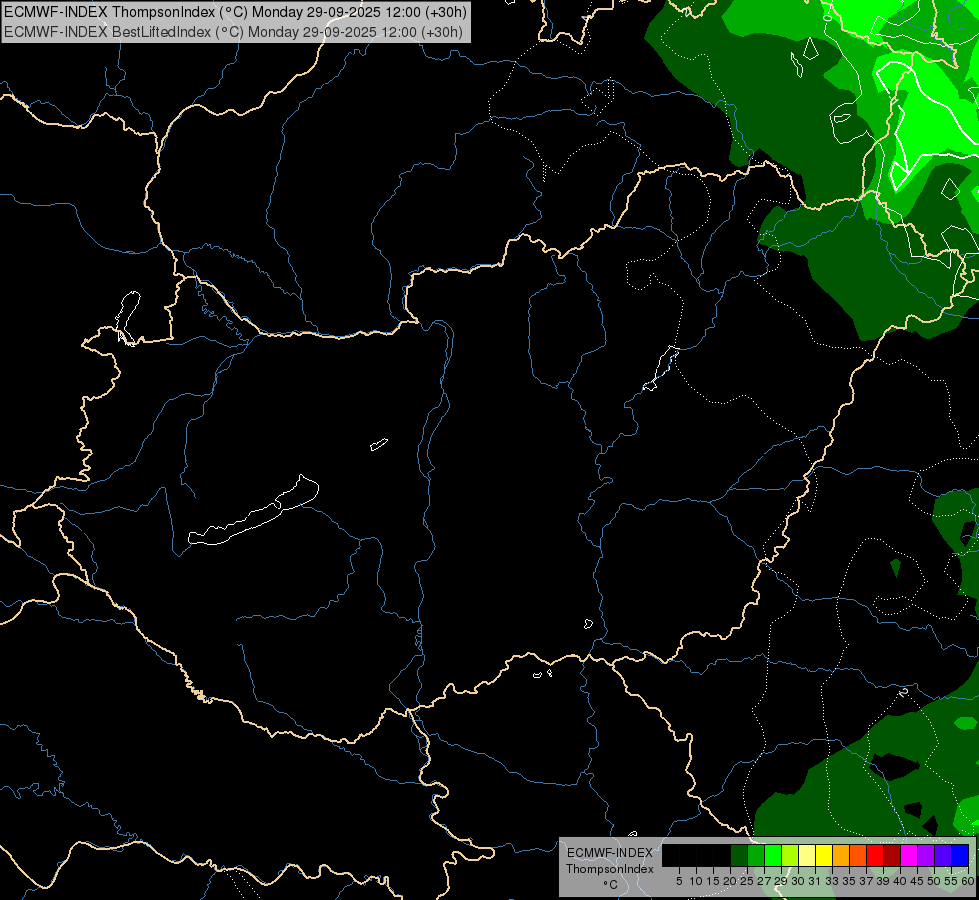Viewport: 979px width, 900px height.
Task: Select the magenta 40-45 legend swatch
Action: pyautogui.click(x=909, y=855)
